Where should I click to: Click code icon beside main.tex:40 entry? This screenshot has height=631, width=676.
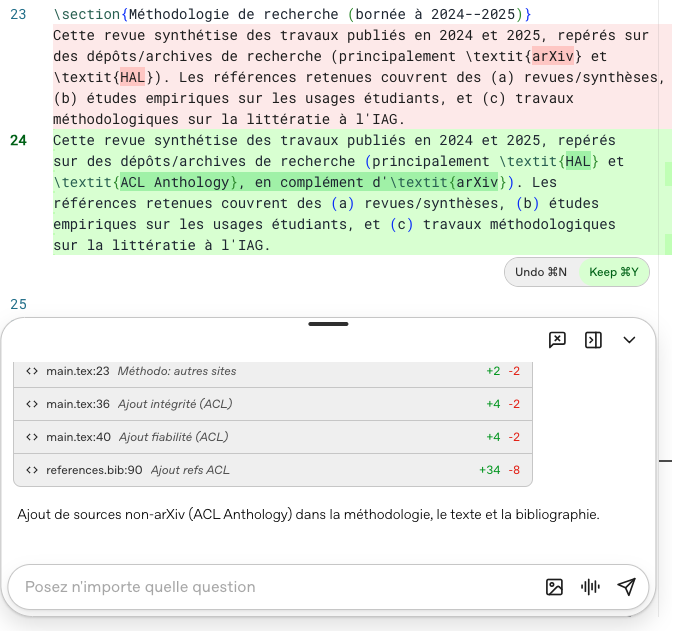coord(32,437)
